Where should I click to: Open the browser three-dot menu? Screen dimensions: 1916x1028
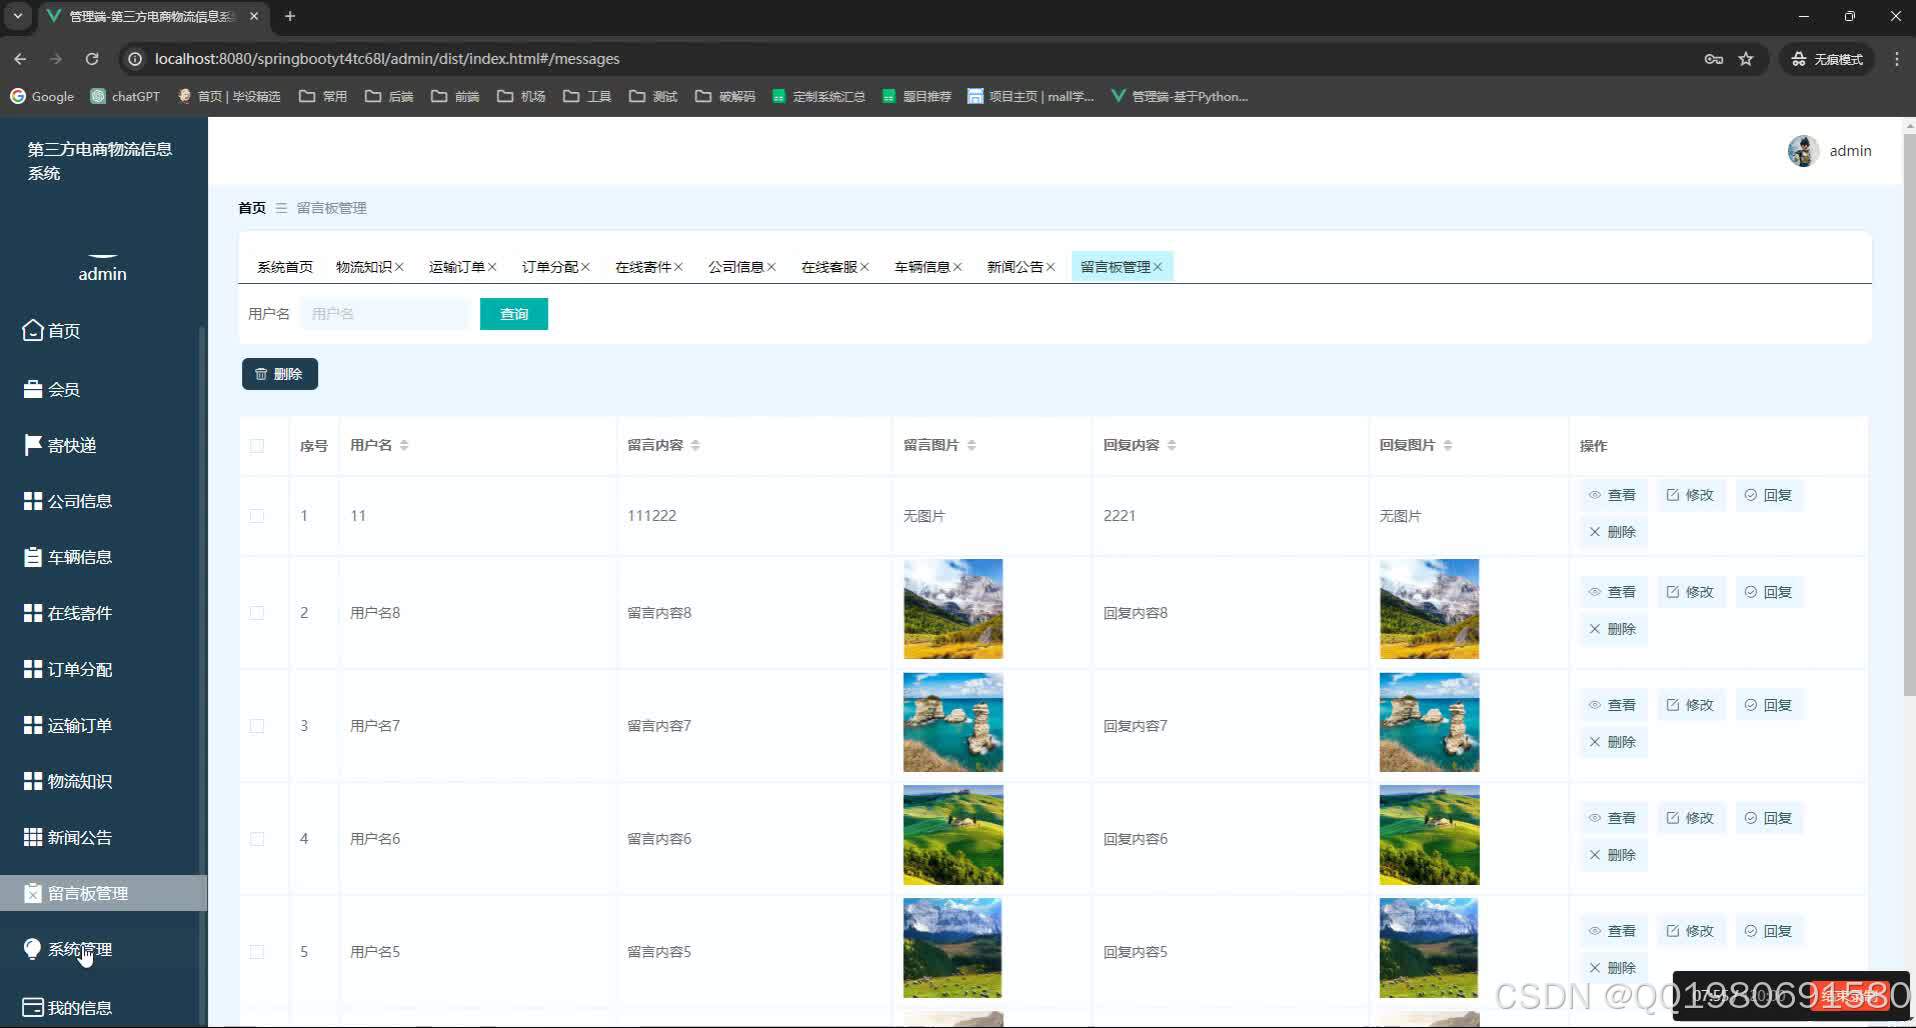(1896, 59)
